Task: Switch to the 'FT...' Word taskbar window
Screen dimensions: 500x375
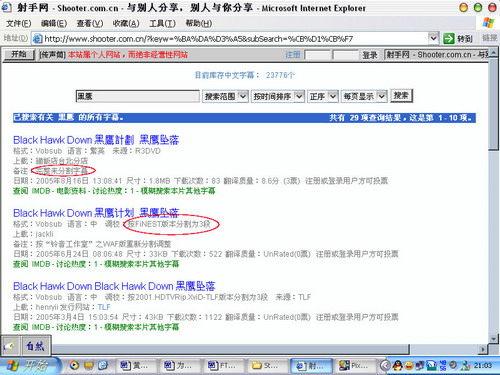Action: coord(223,366)
